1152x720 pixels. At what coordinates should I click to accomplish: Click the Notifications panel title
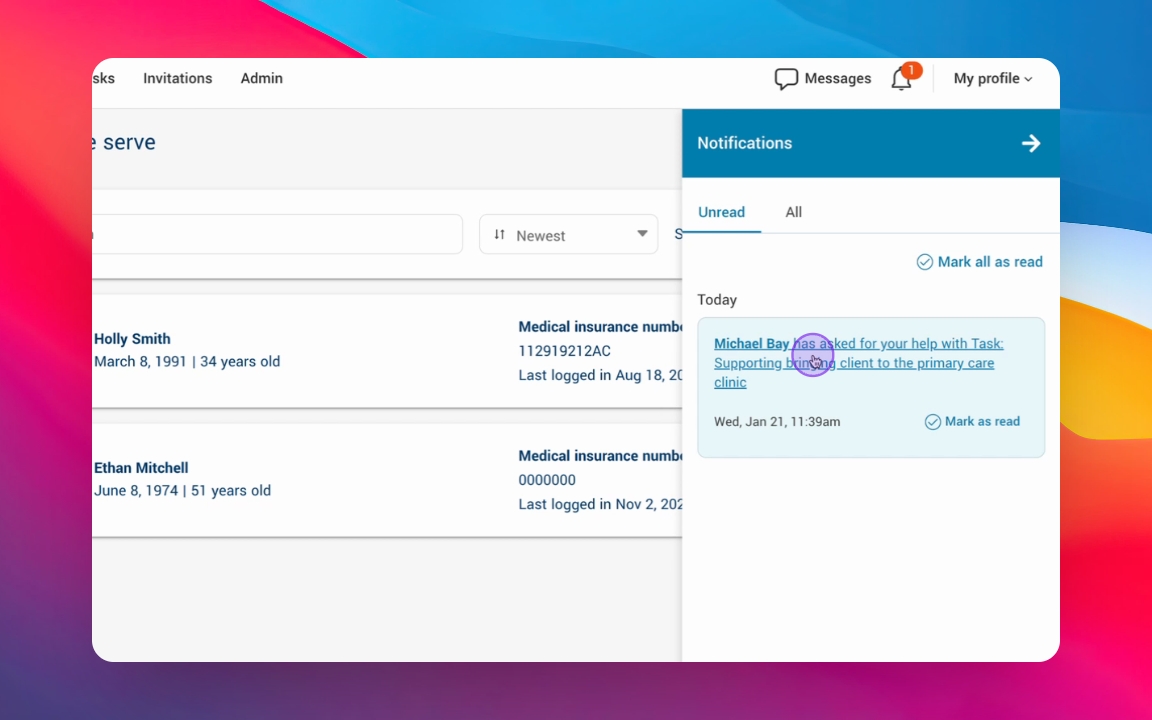click(744, 143)
